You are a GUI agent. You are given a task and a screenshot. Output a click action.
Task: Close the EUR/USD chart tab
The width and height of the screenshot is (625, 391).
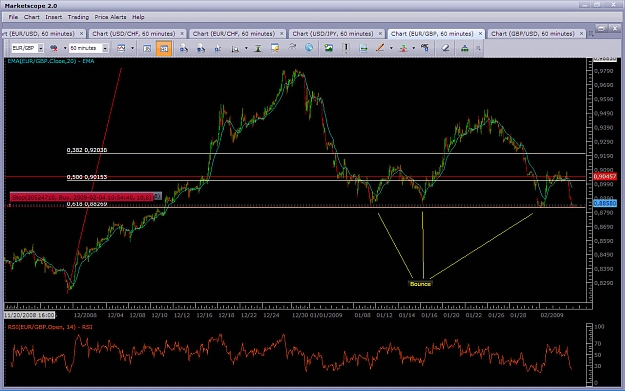point(81,34)
